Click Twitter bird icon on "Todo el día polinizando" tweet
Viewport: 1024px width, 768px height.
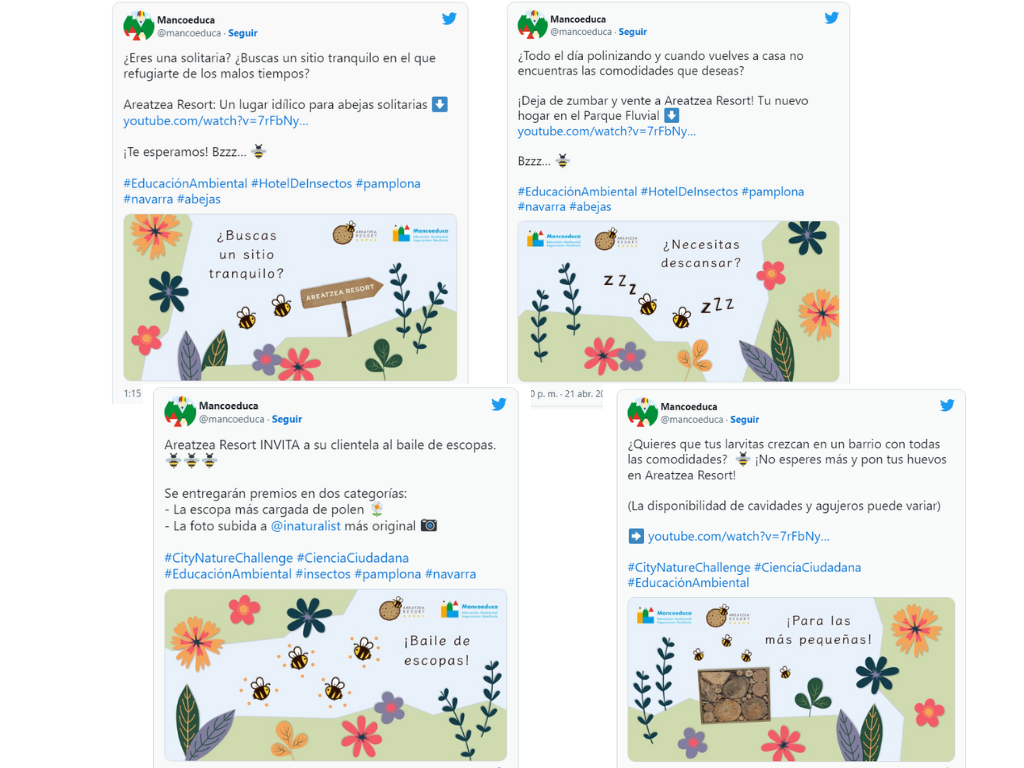(831, 18)
